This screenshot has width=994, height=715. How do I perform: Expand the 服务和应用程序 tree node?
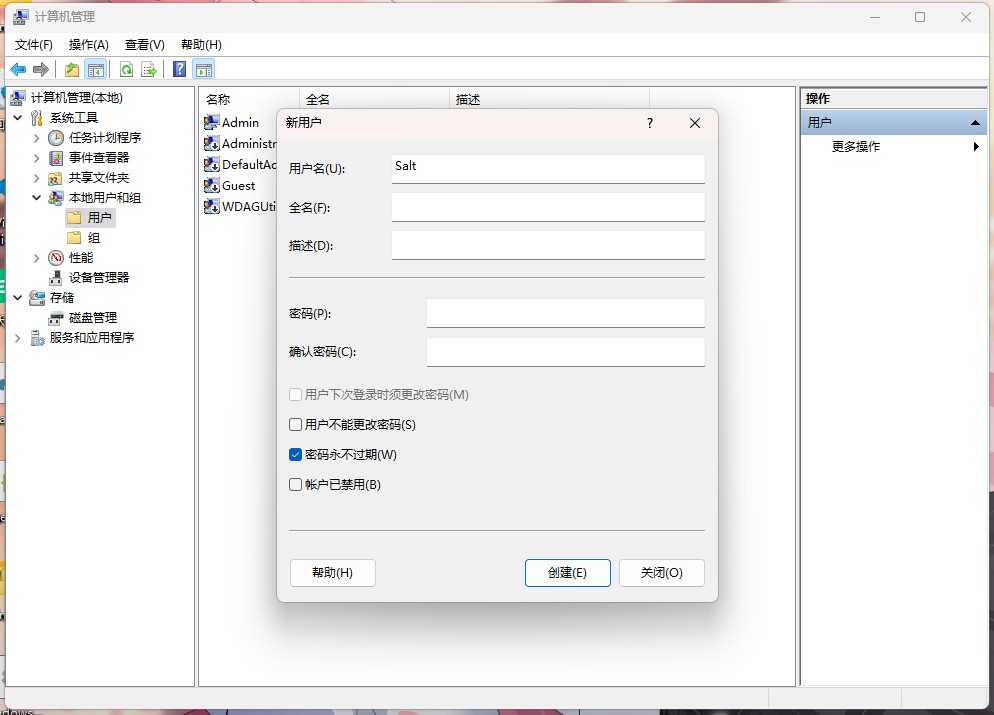[18, 337]
